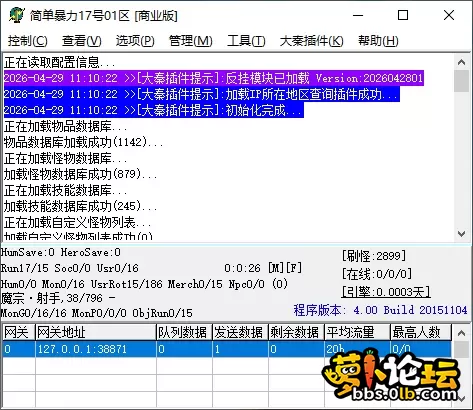
Task: Click the 最高人数 column header
Action: tap(421, 332)
